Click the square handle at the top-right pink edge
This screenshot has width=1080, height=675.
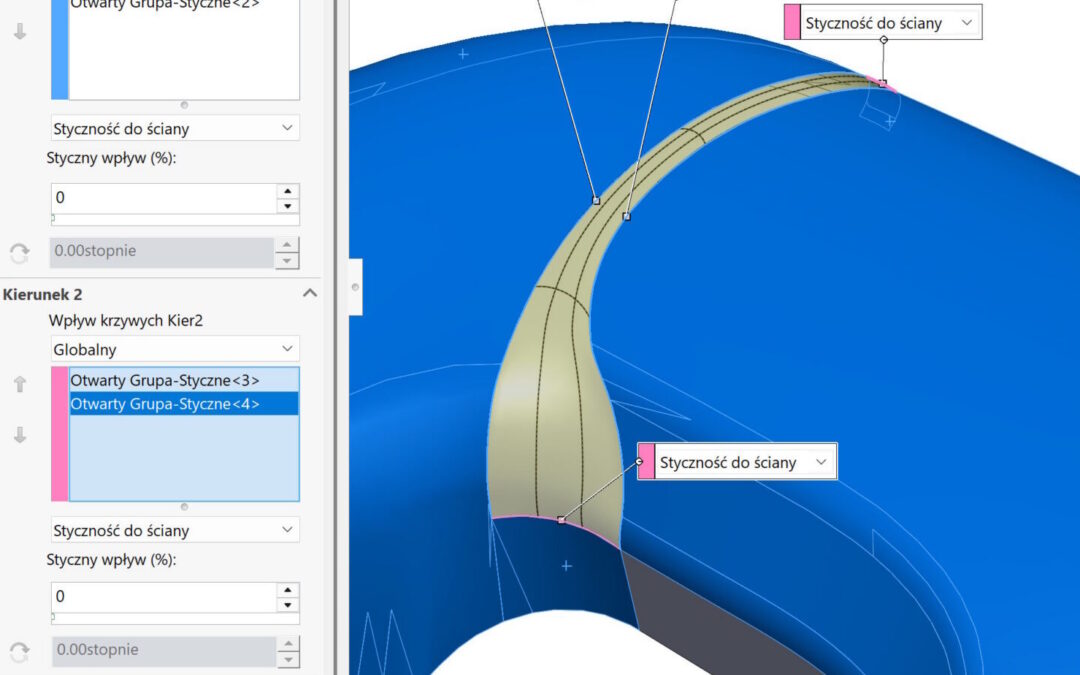[x=882, y=83]
